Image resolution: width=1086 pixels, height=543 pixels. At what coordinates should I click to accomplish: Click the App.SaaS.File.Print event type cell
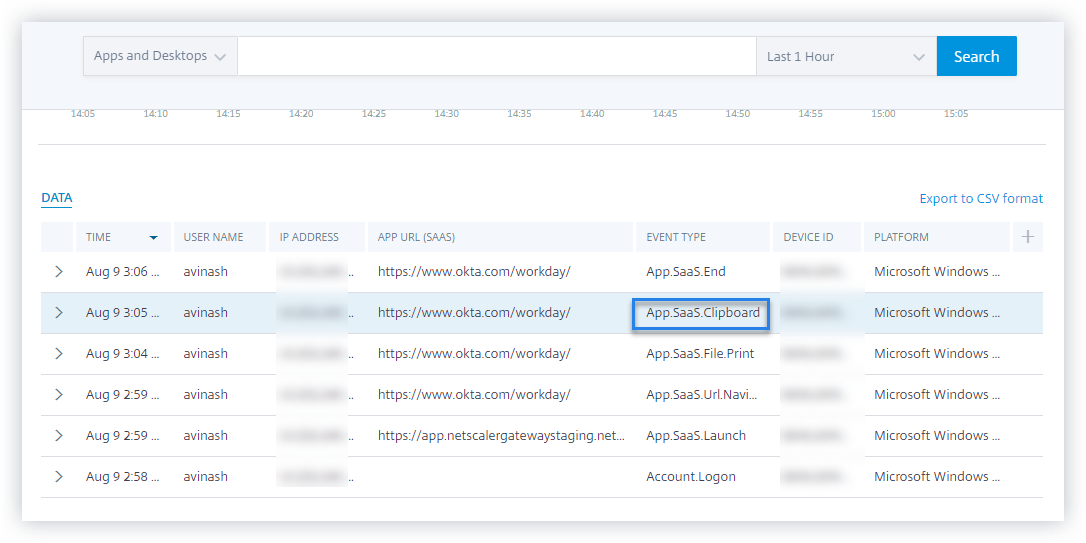click(700, 353)
